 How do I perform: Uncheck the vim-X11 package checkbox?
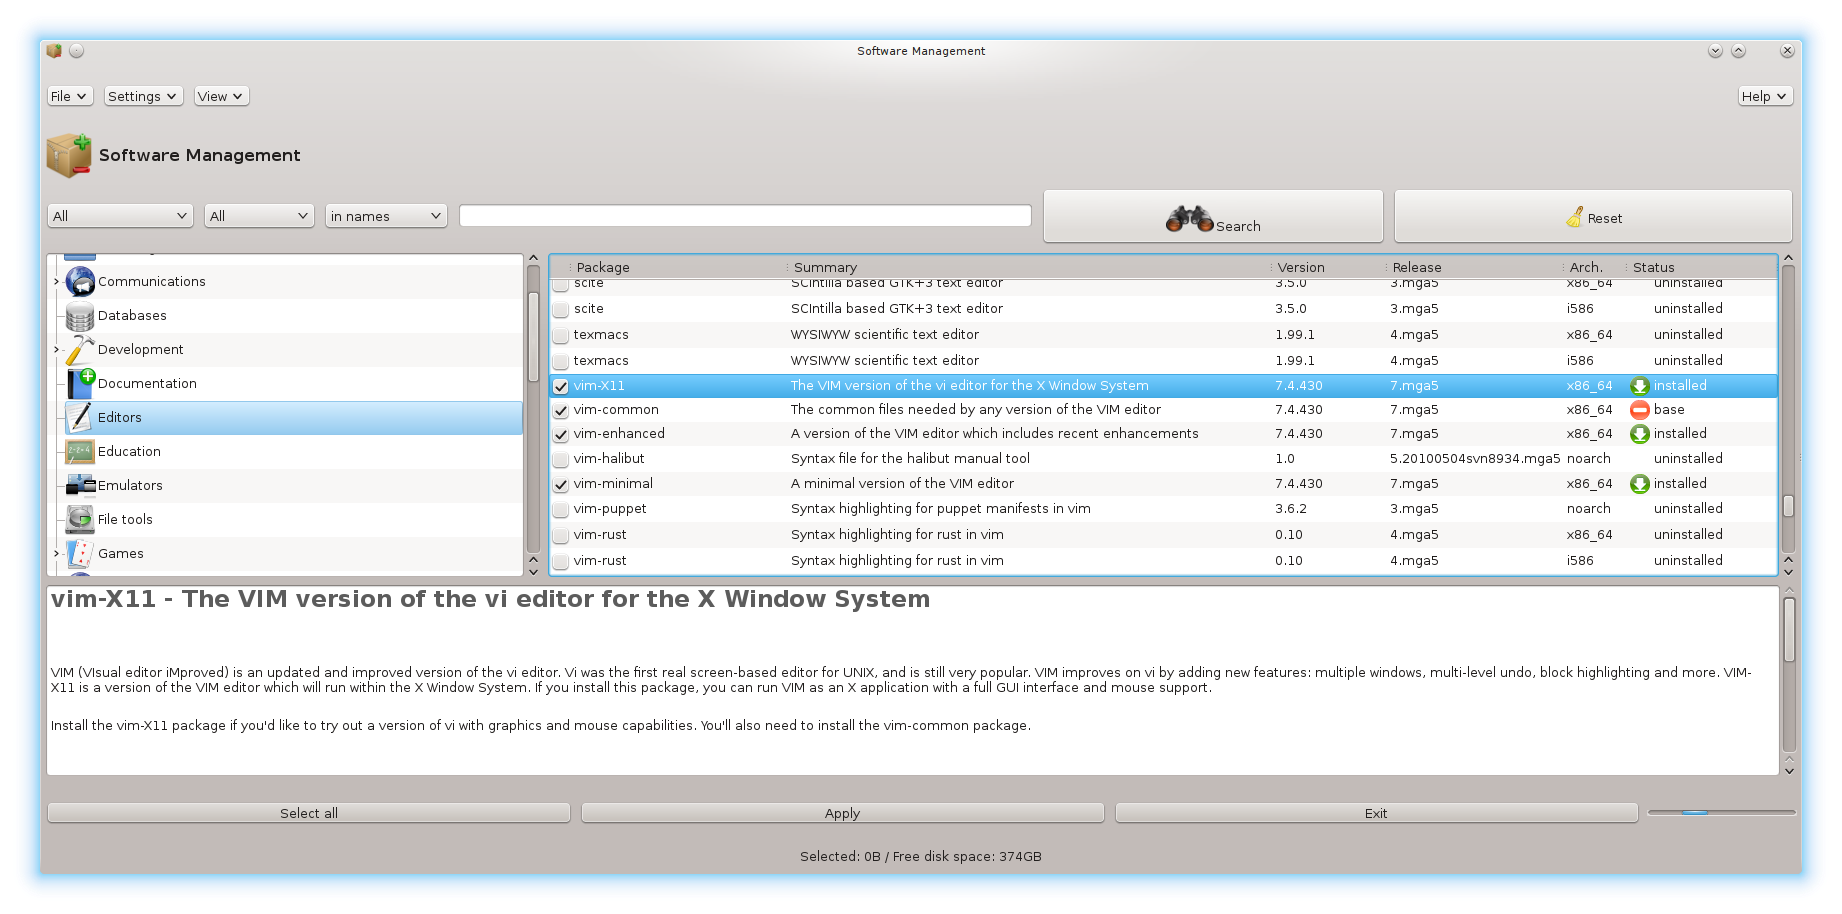[561, 386]
